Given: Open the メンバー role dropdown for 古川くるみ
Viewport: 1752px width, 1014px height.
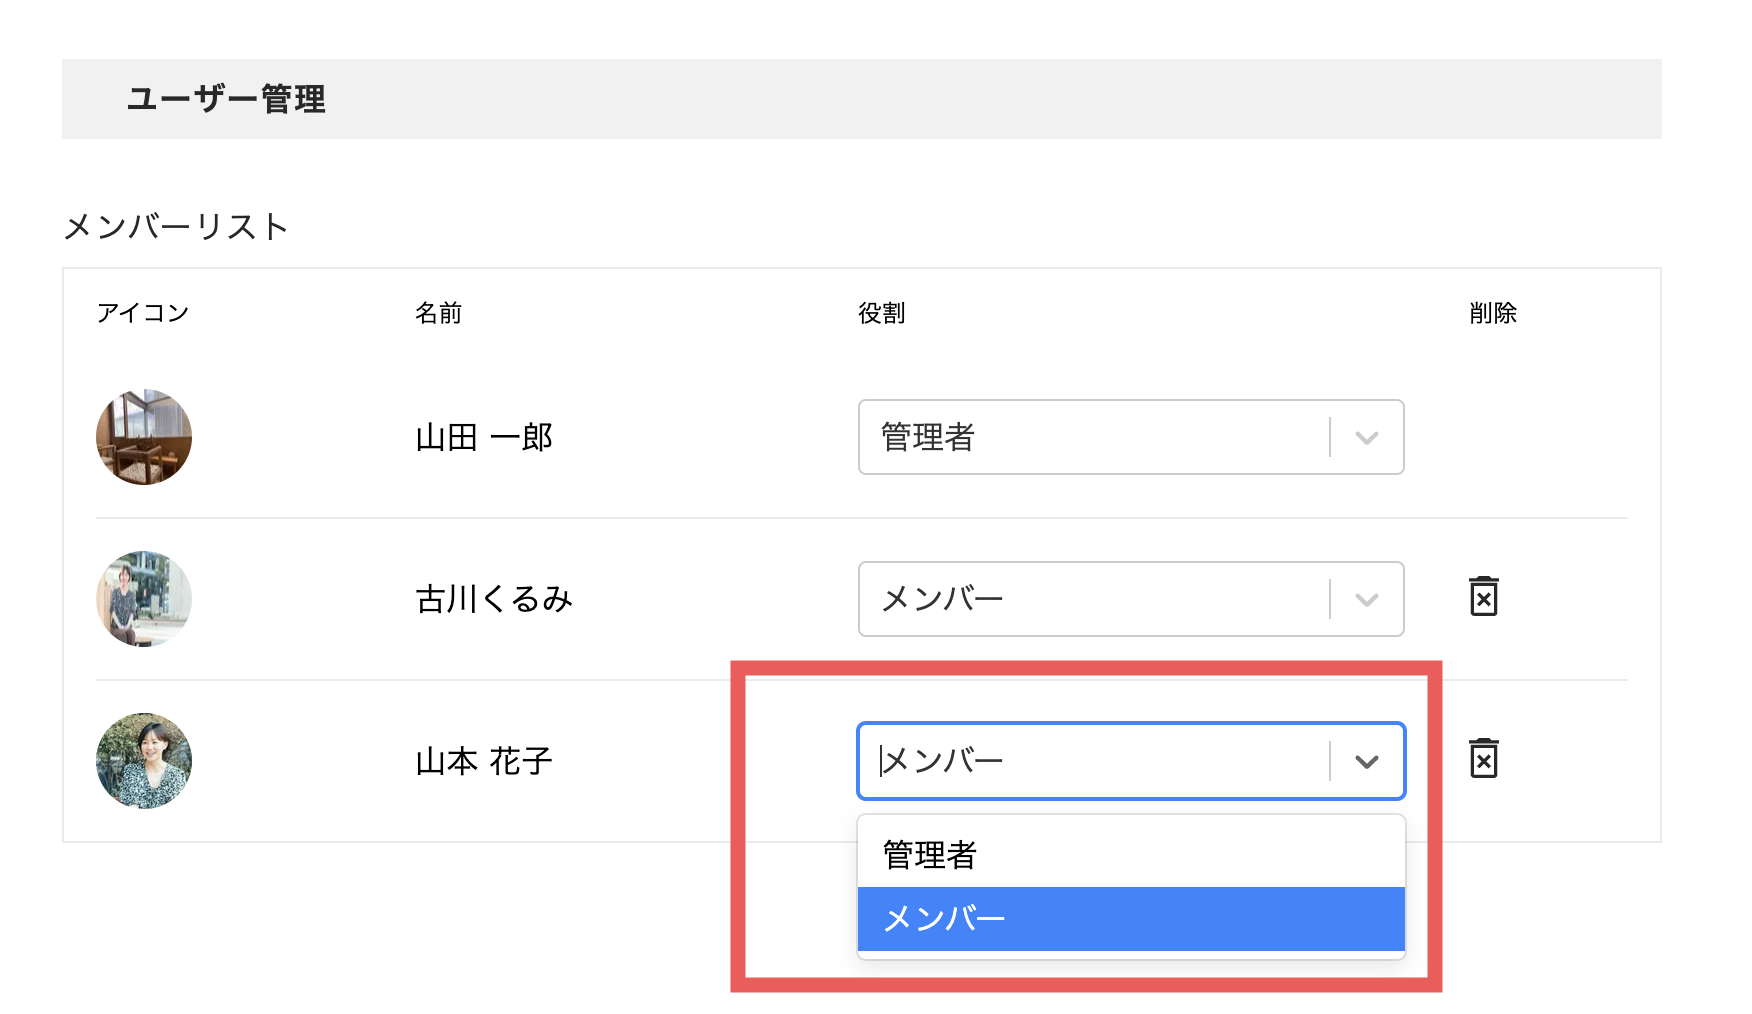Looking at the screenshot, I should [1130, 599].
